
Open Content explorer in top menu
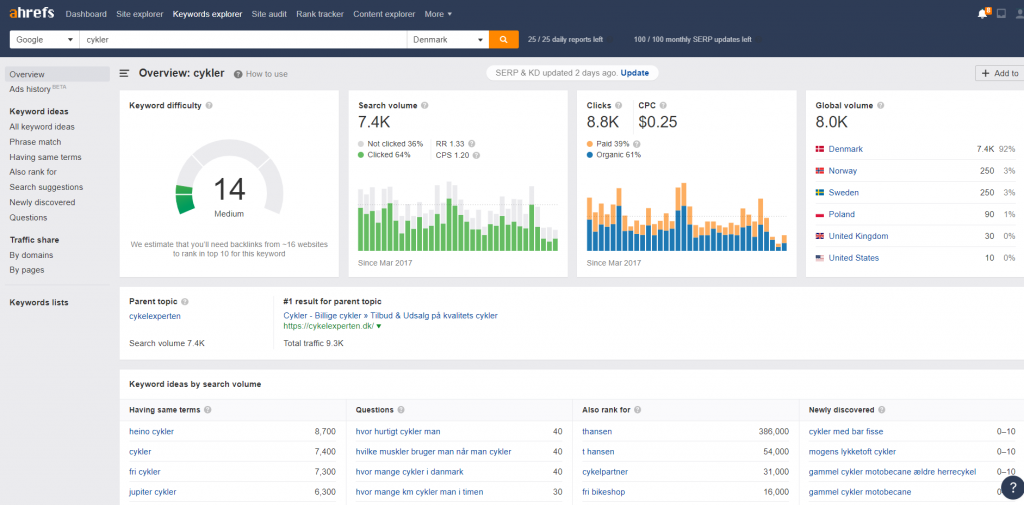point(384,14)
